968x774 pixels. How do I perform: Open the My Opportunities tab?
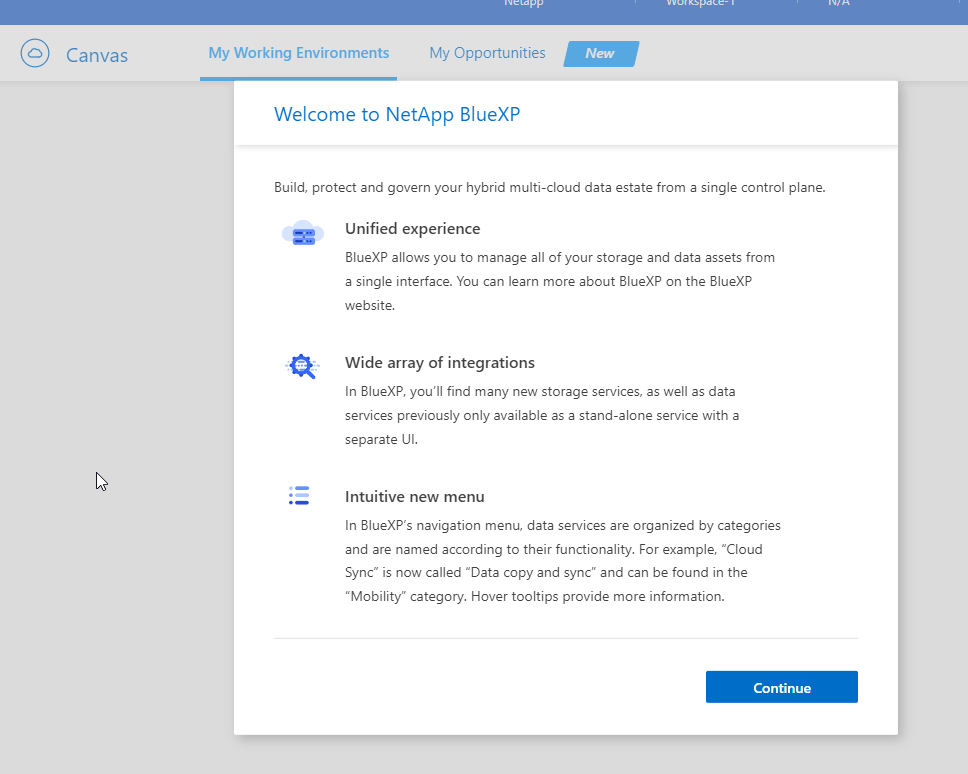point(487,53)
